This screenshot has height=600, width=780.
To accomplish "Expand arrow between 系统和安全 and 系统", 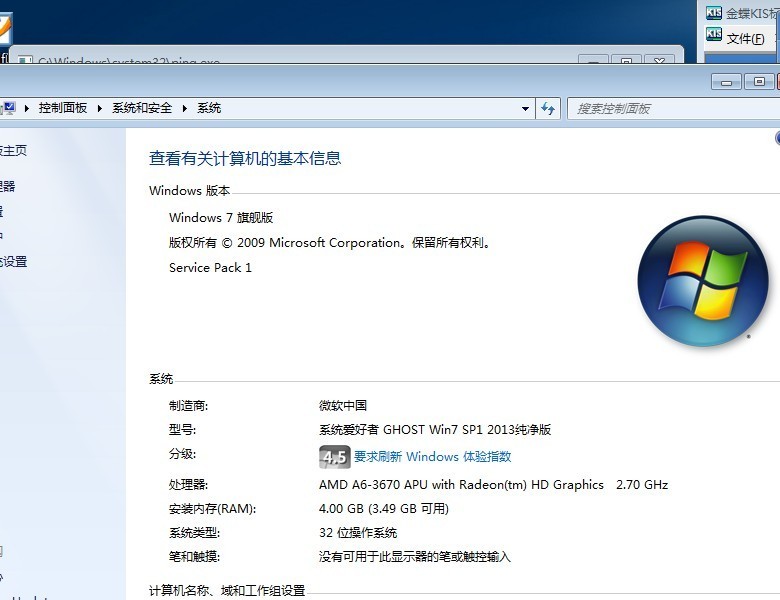I will click(x=185, y=108).
